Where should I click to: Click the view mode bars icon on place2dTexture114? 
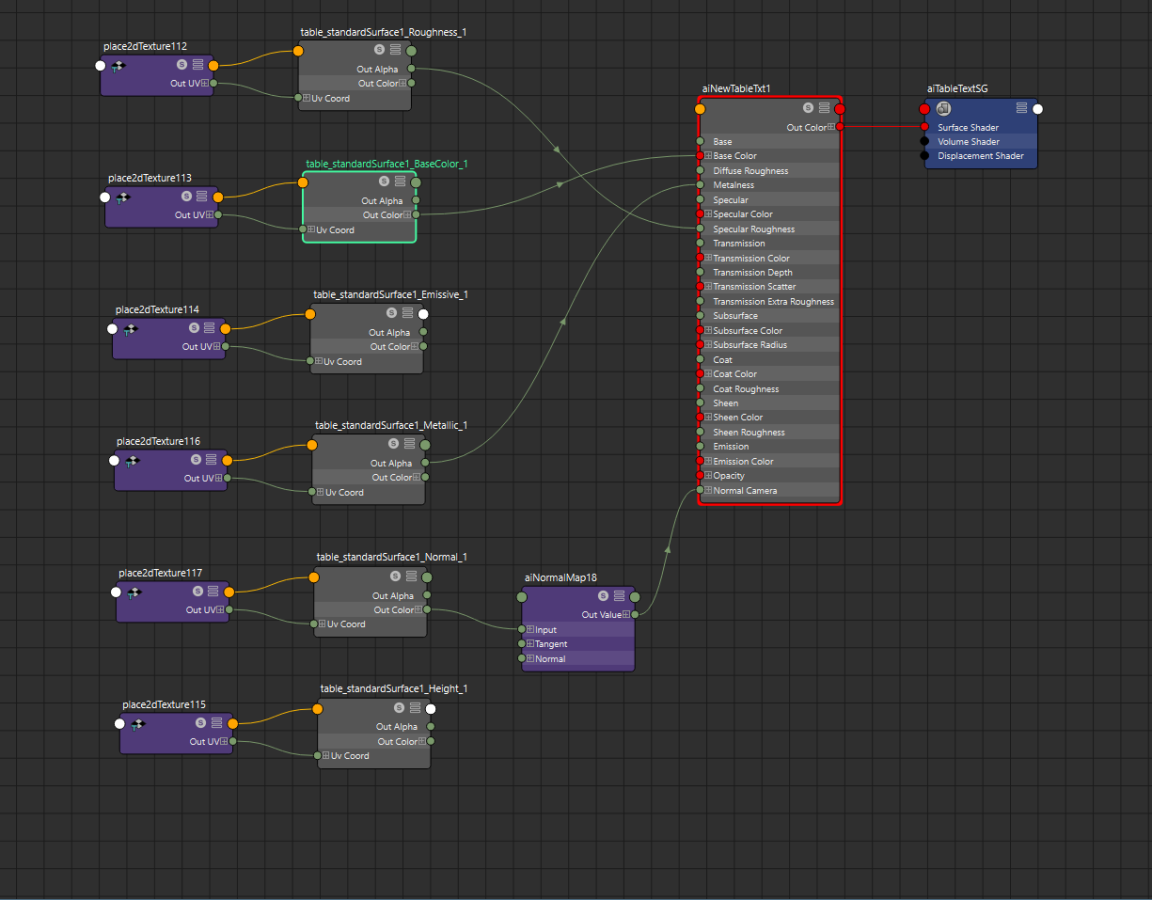tap(209, 328)
